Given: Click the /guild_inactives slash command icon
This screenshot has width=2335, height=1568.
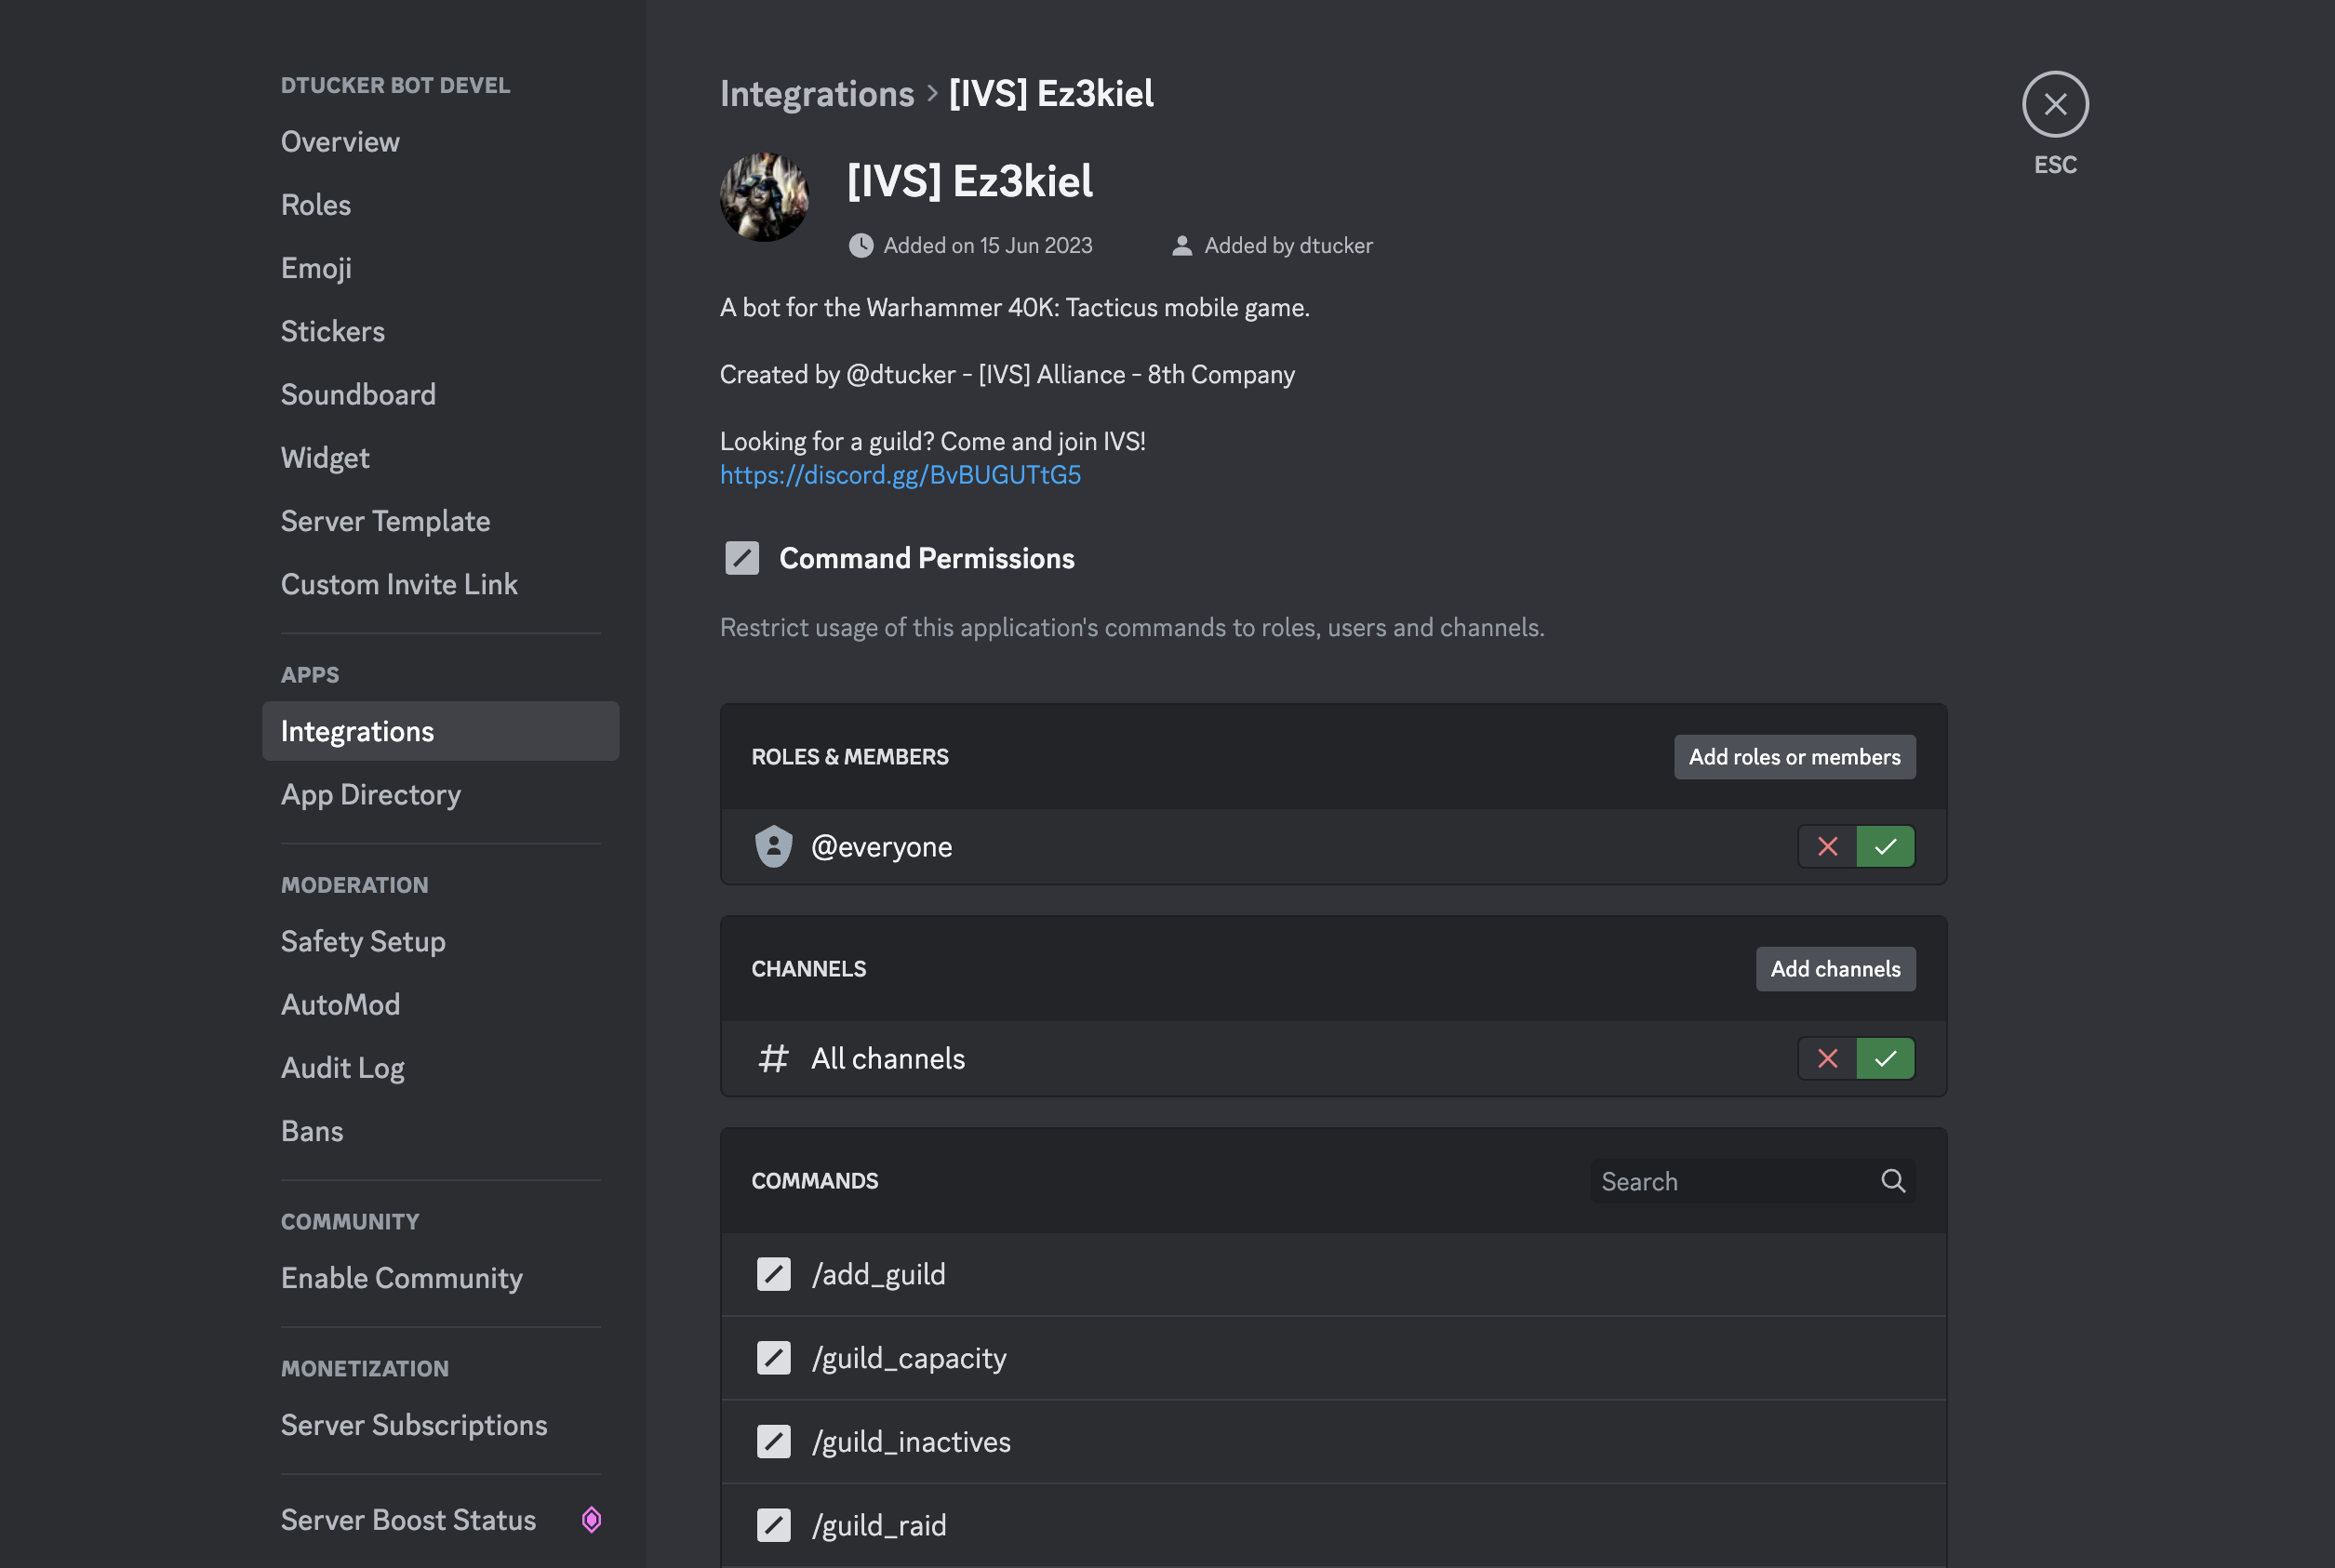Looking at the screenshot, I should click(x=773, y=1442).
